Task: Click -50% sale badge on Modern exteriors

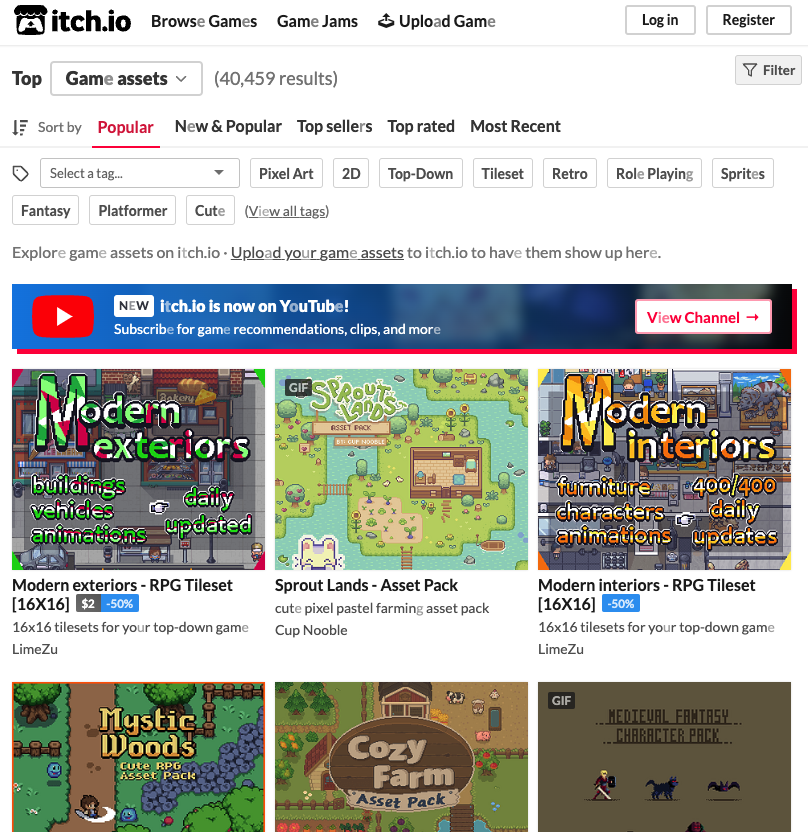Action: point(119,604)
